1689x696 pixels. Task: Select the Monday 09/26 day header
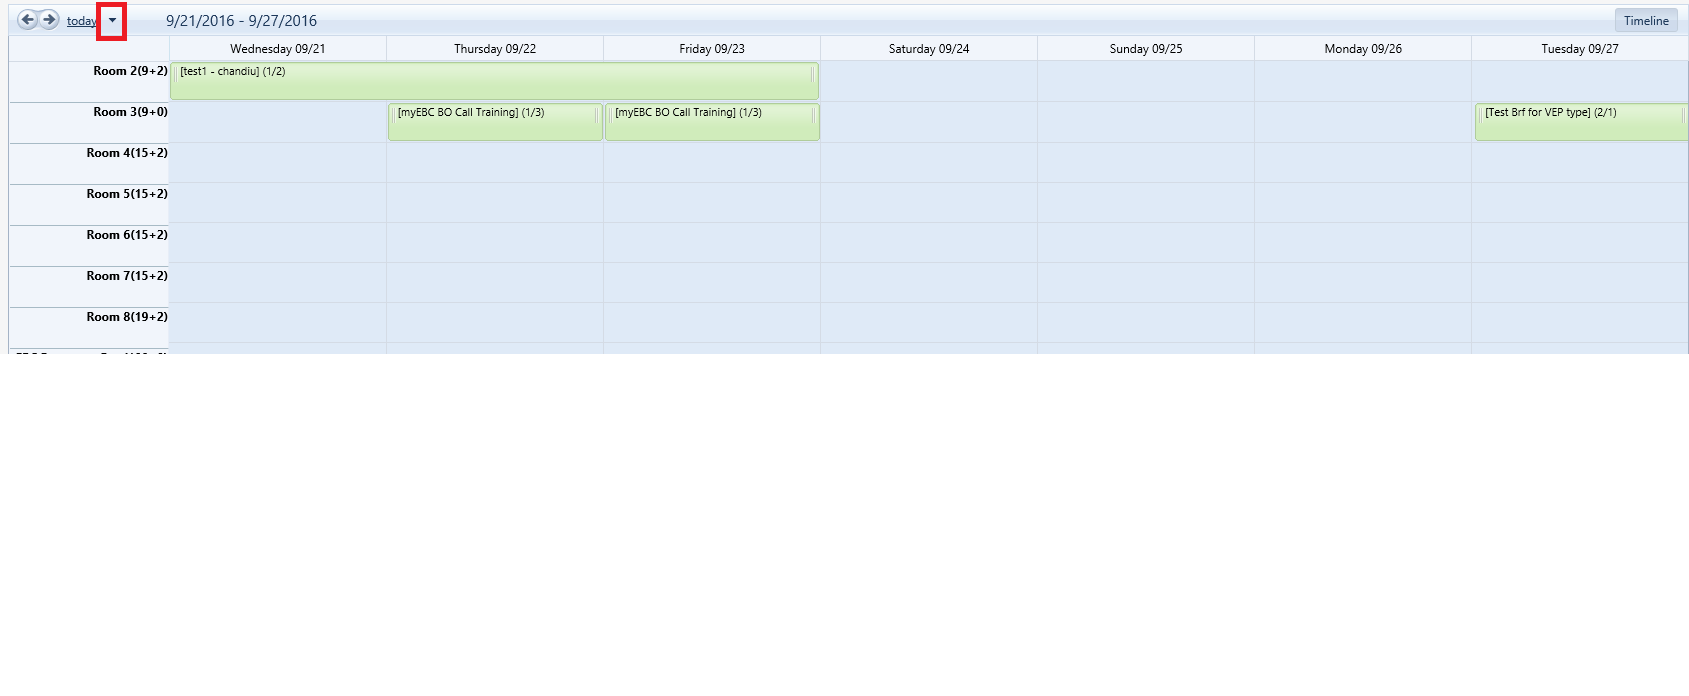(x=1362, y=49)
